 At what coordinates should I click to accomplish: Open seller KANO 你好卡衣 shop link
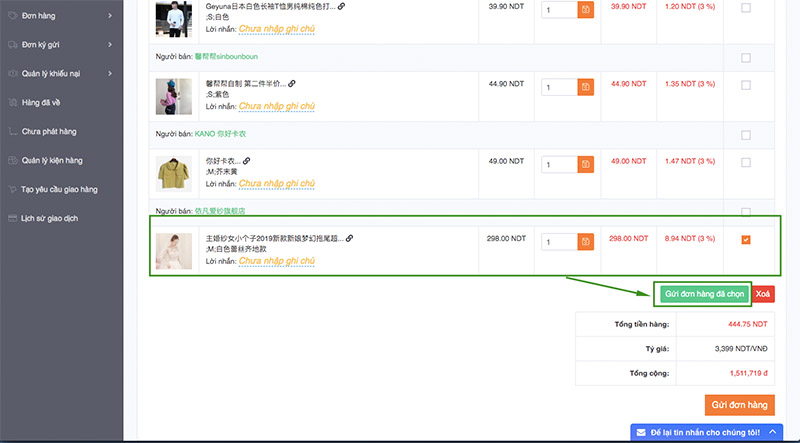click(x=220, y=134)
